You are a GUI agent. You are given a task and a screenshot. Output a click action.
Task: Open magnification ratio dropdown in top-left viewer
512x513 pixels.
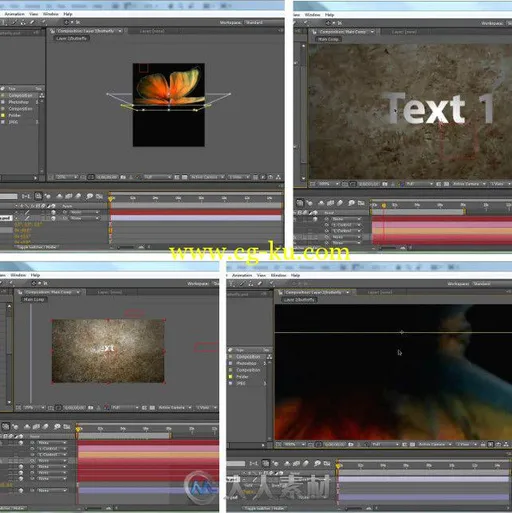point(66,177)
